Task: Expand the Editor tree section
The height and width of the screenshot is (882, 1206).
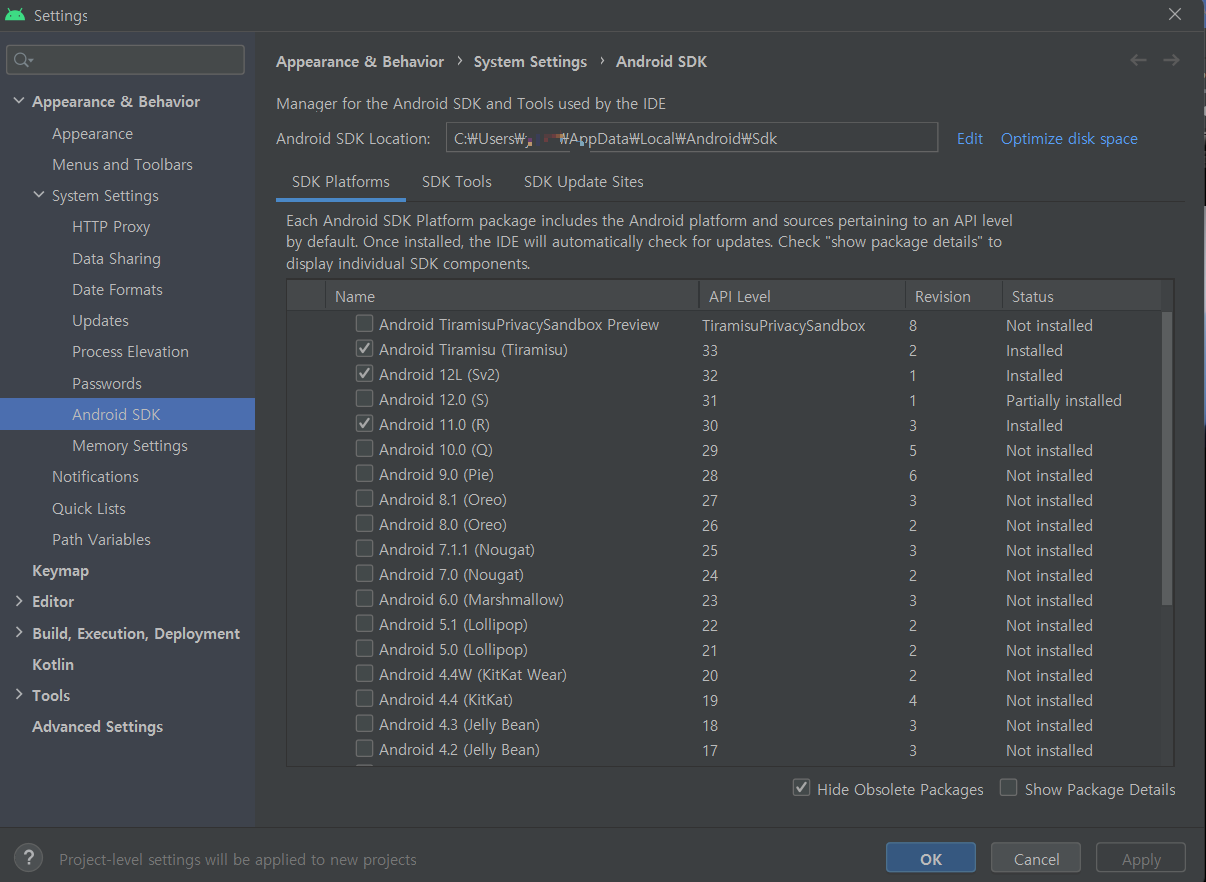Action: point(19,602)
